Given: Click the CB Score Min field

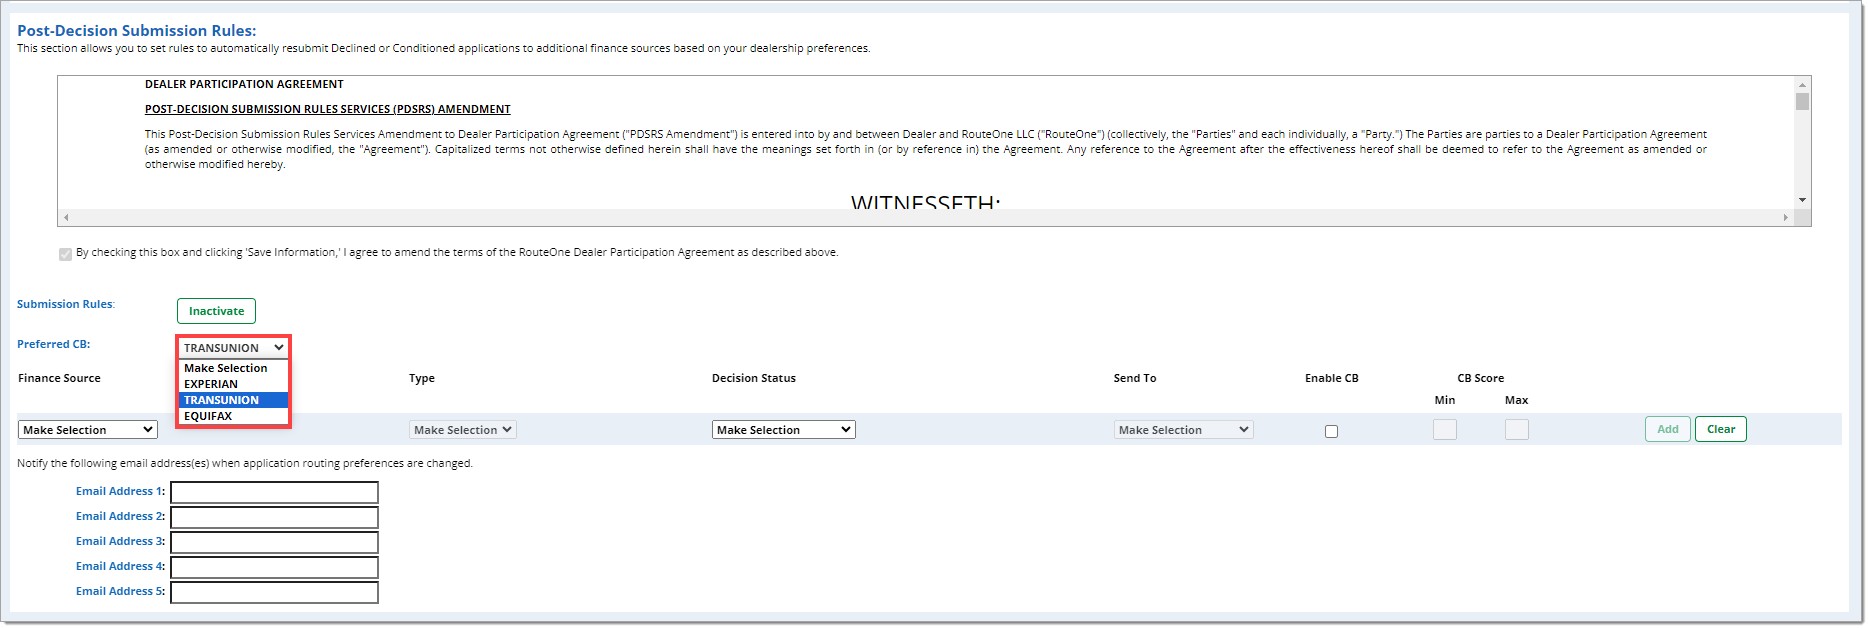Looking at the screenshot, I should coord(1445,430).
